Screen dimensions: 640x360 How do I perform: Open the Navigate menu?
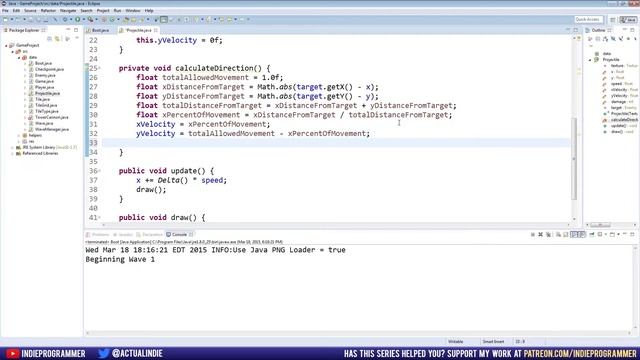pyautogui.click(x=68, y=11)
